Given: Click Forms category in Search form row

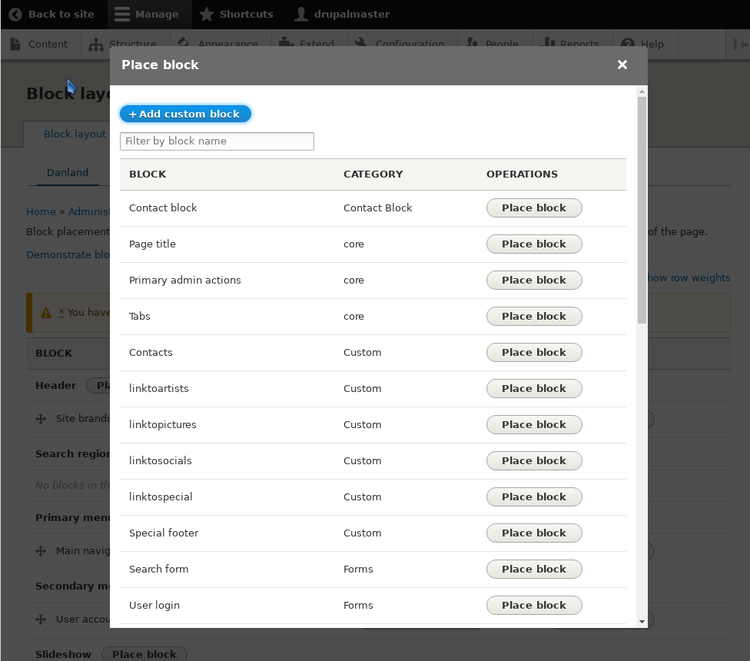Looking at the screenshot, I should [358, 569].
